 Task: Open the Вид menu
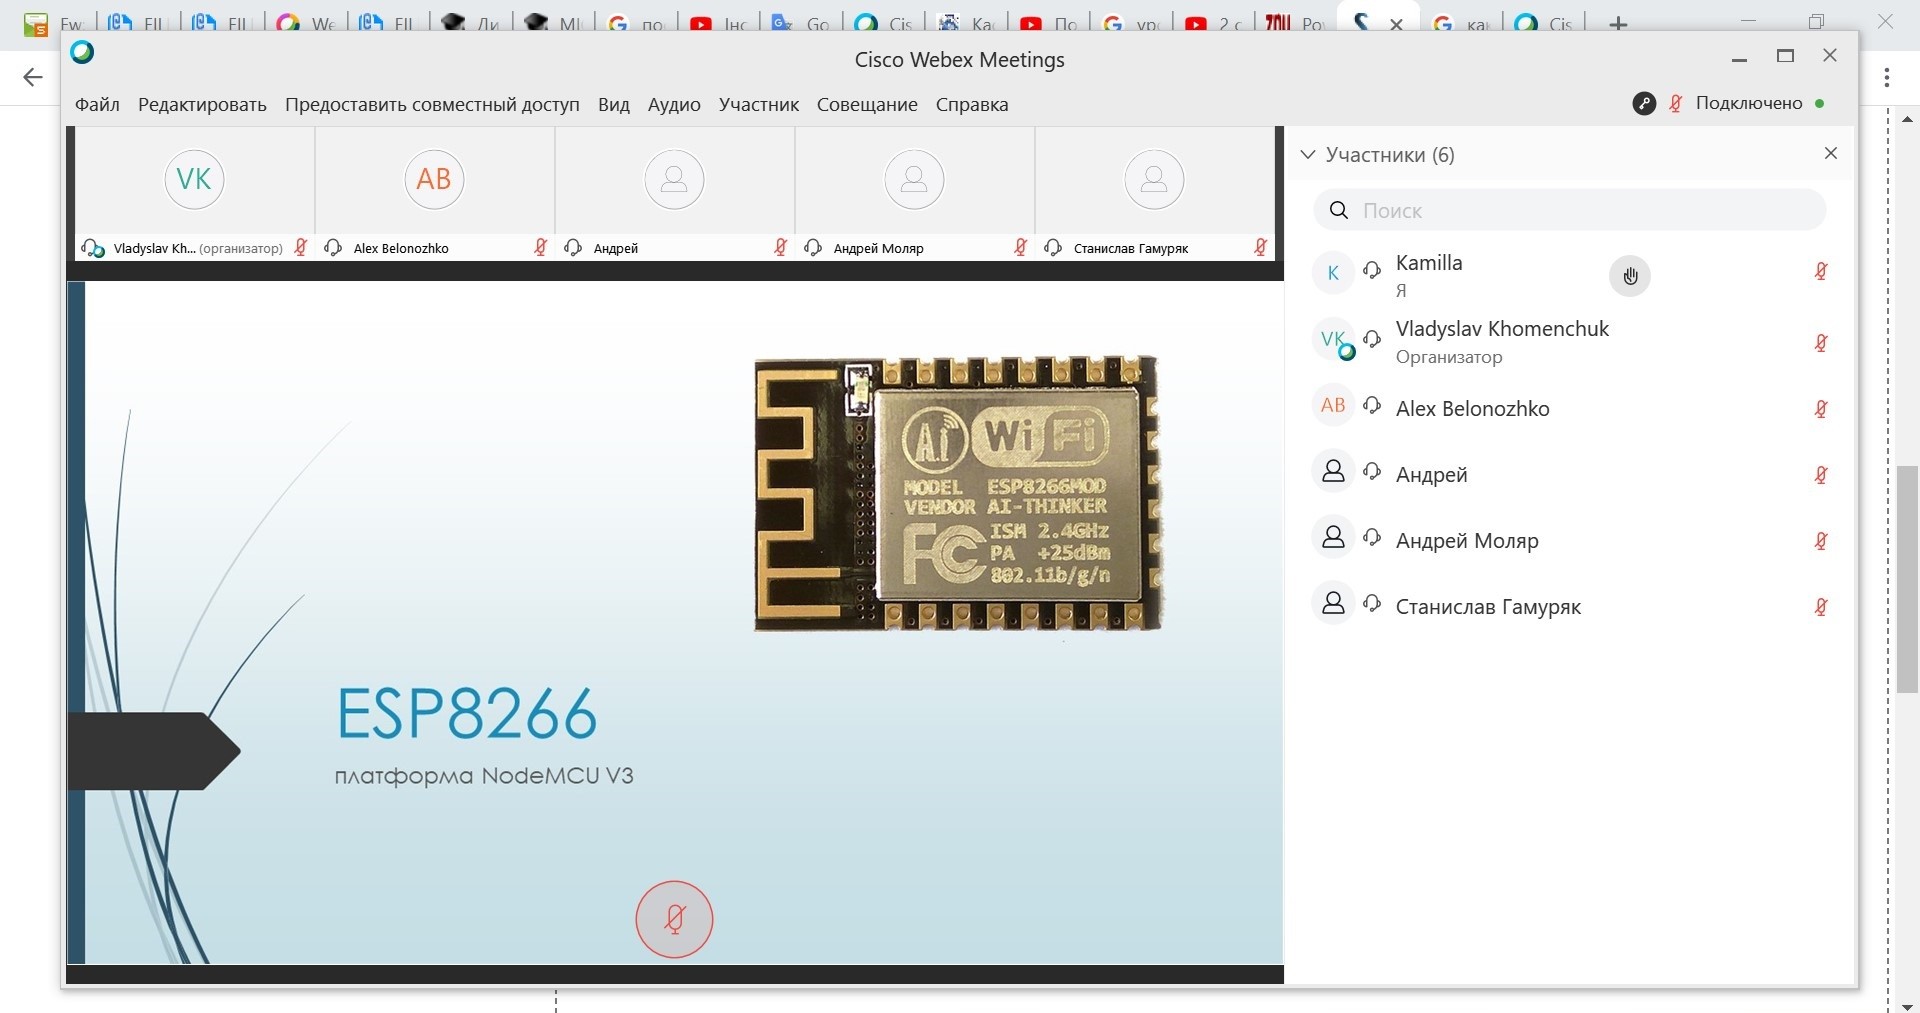(614, 104)
